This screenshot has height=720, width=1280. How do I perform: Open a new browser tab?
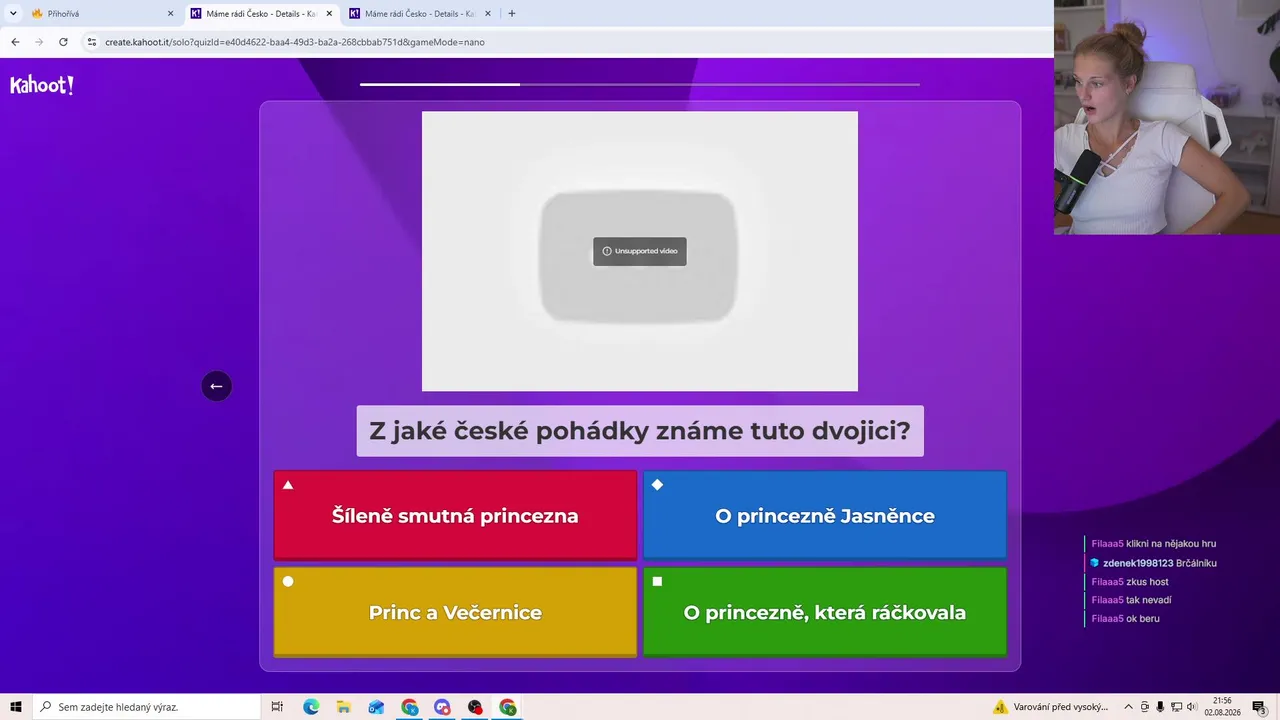point(512,14)
